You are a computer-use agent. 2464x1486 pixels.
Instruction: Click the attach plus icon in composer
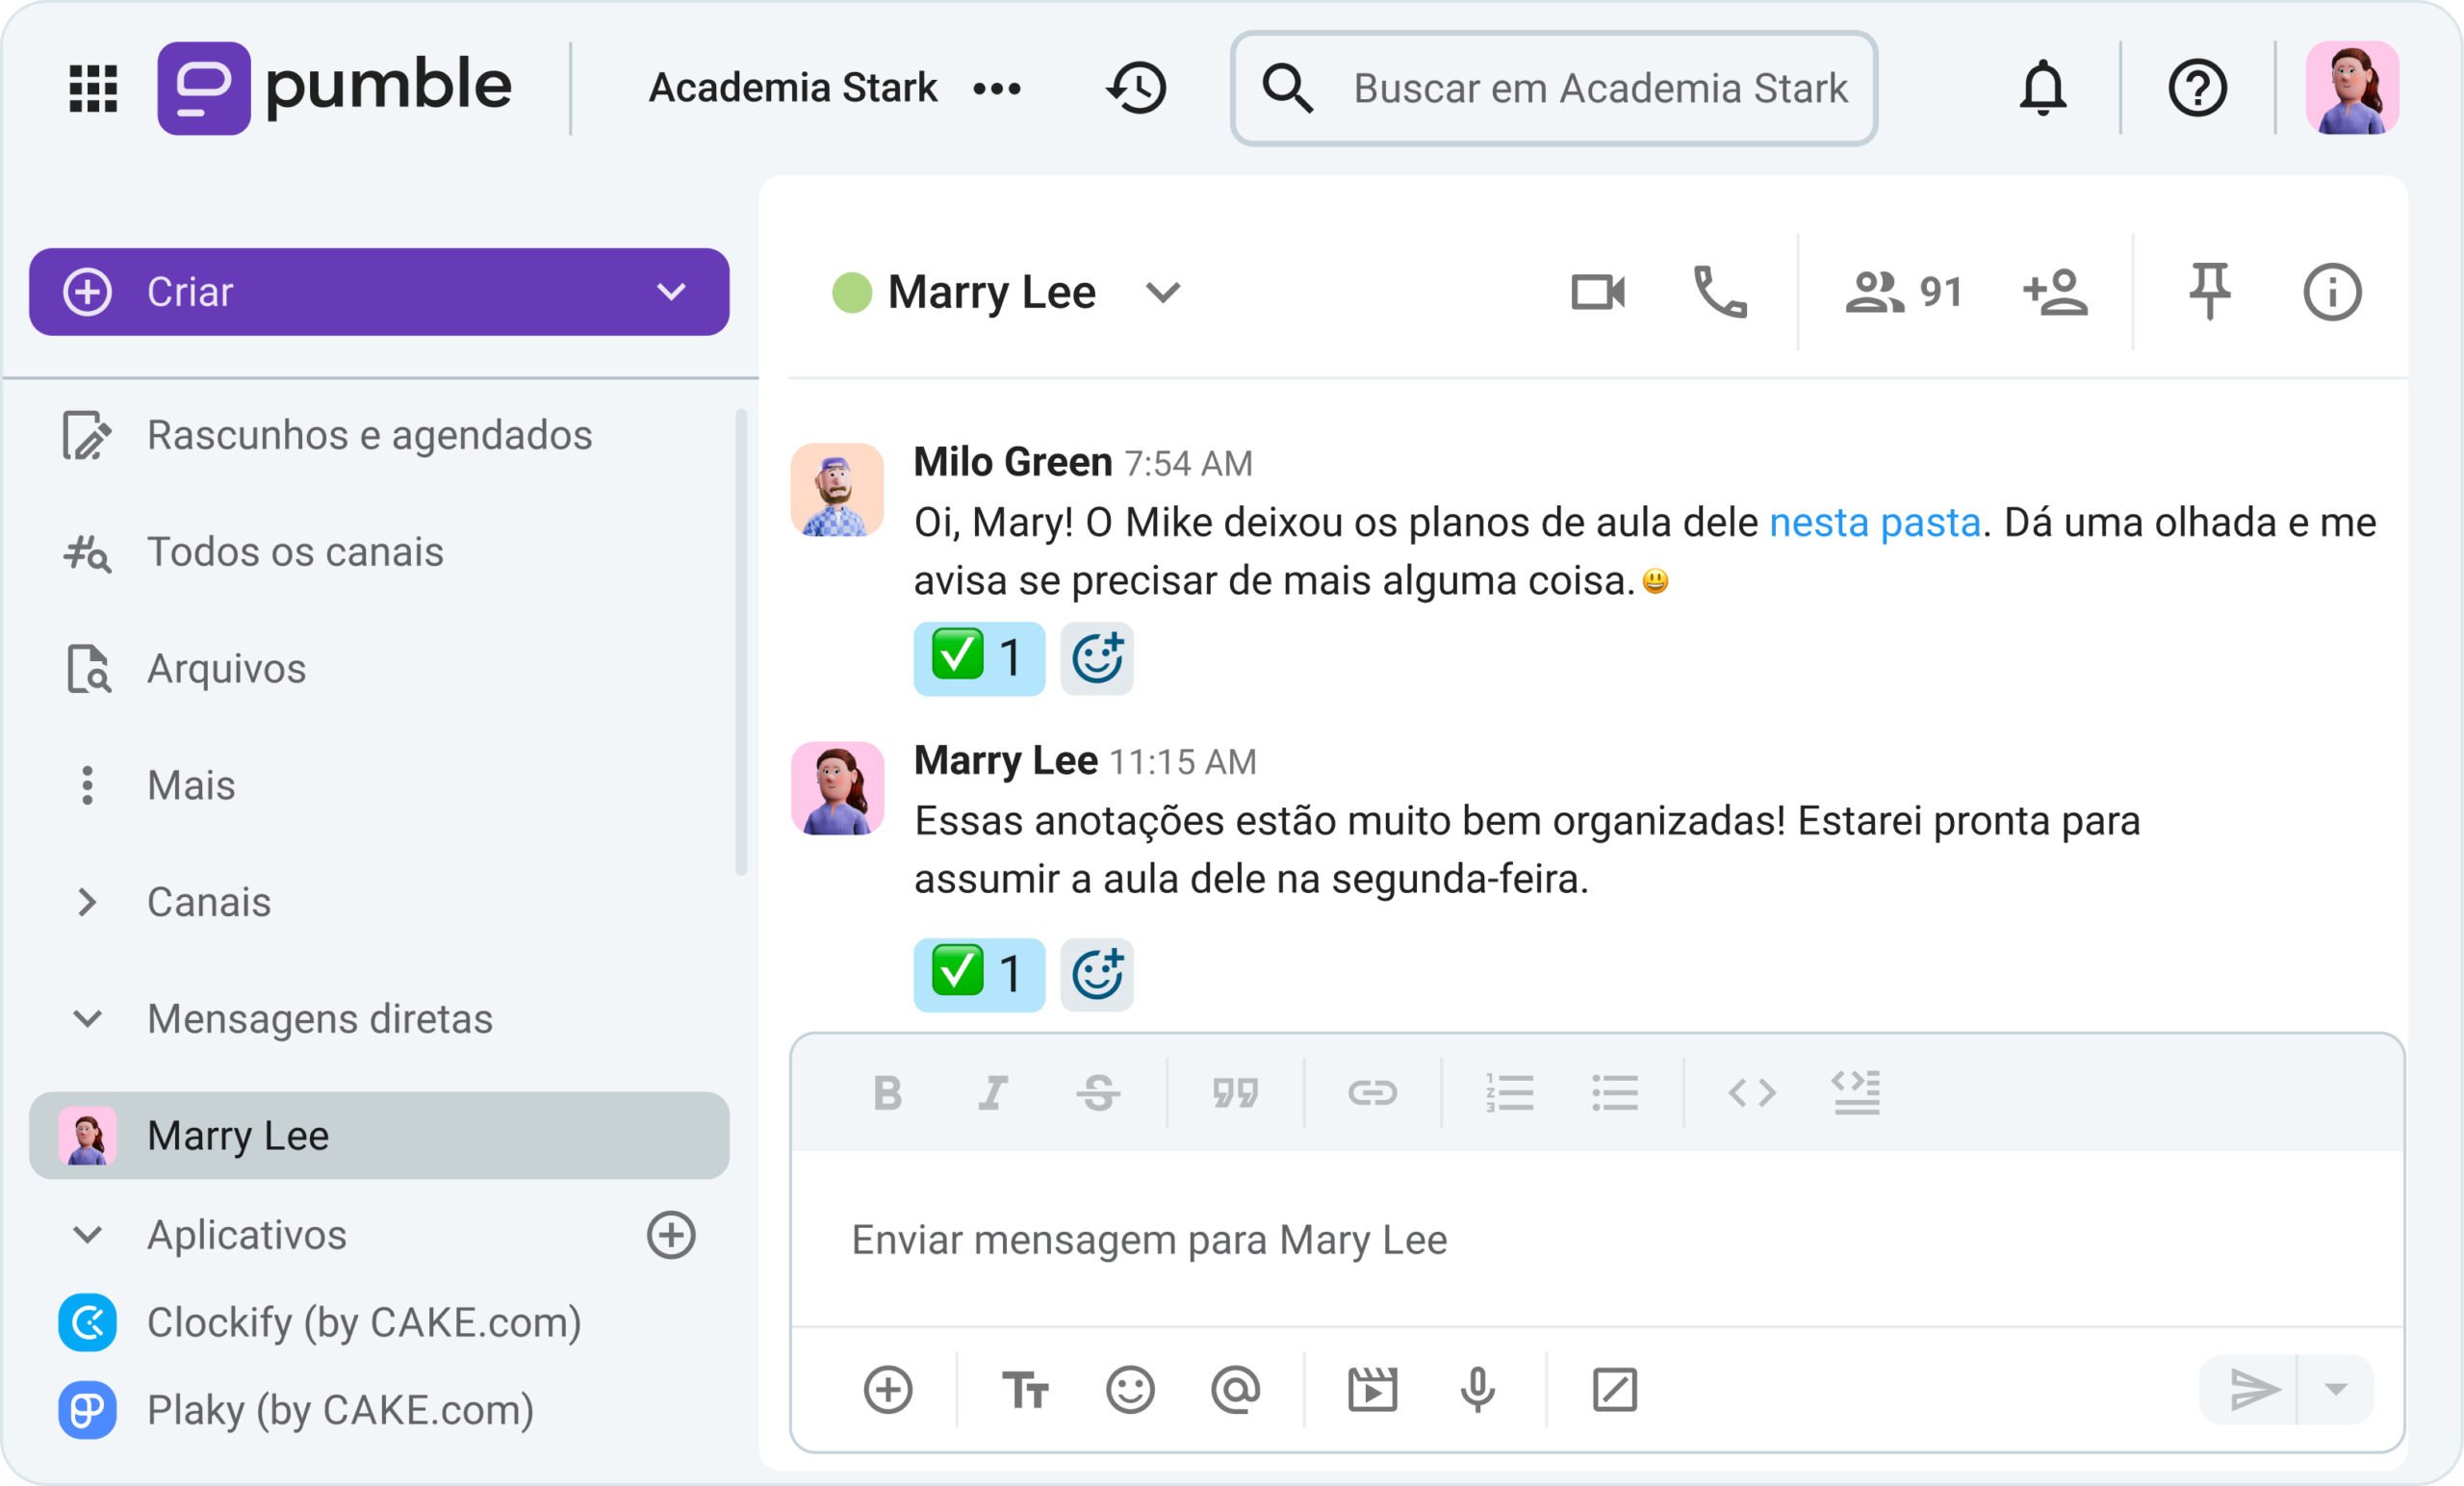click(888, 1389)
